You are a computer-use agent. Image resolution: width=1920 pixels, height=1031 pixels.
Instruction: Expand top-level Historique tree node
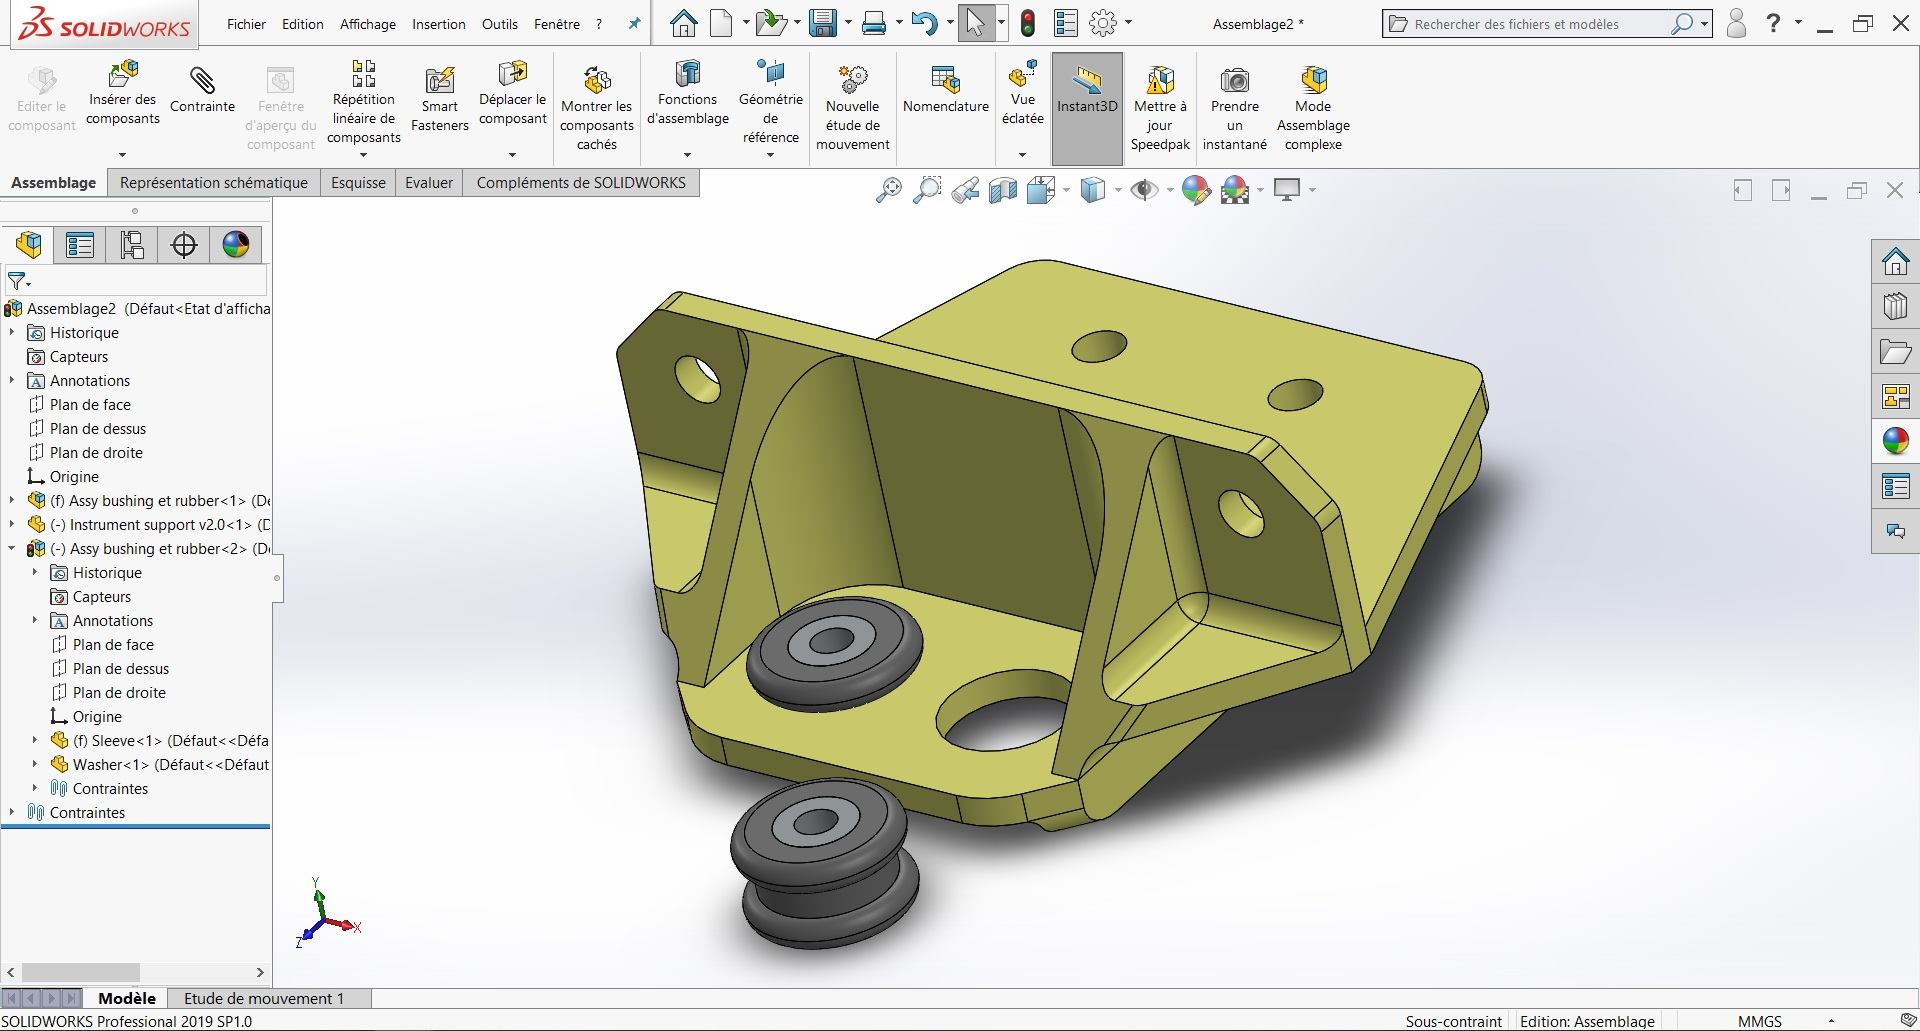point(12,332)
